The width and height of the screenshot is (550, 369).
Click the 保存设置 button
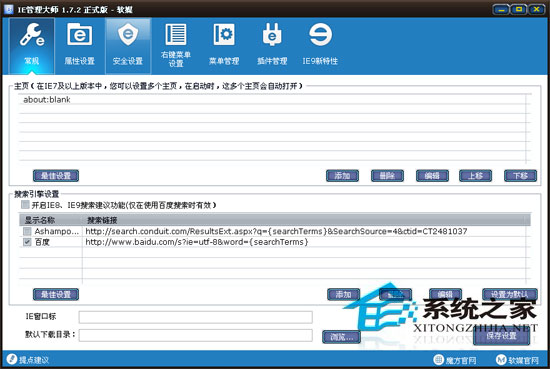(x=501, y=336)
